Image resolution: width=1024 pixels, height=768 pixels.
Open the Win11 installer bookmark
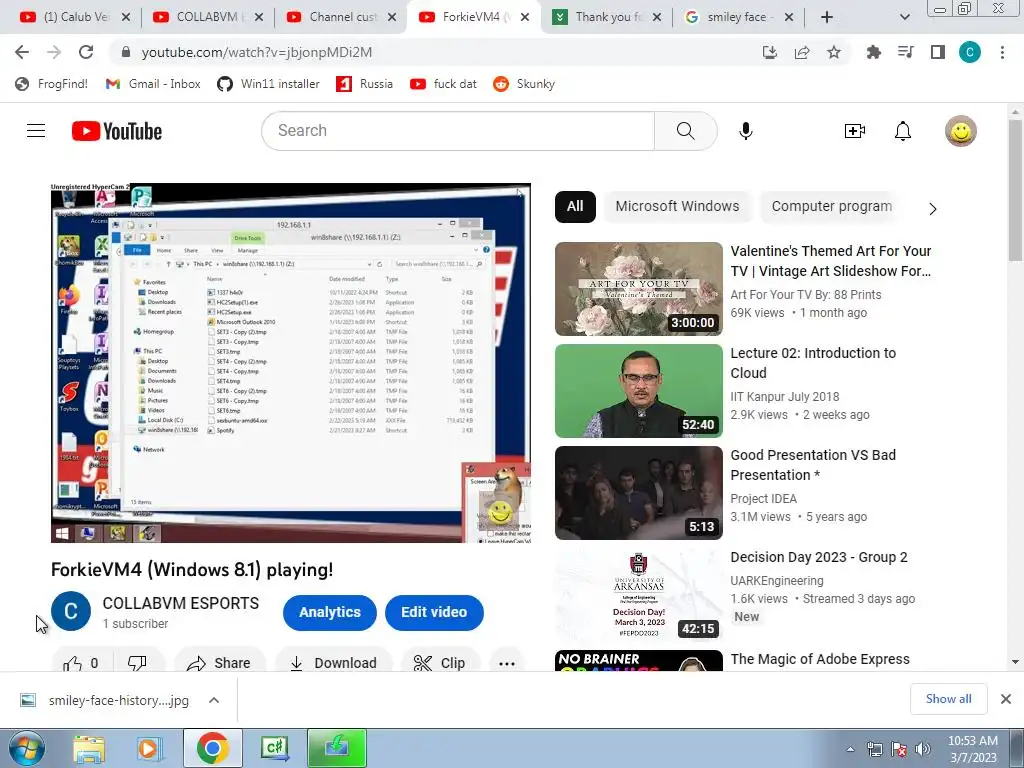point(268,84)
